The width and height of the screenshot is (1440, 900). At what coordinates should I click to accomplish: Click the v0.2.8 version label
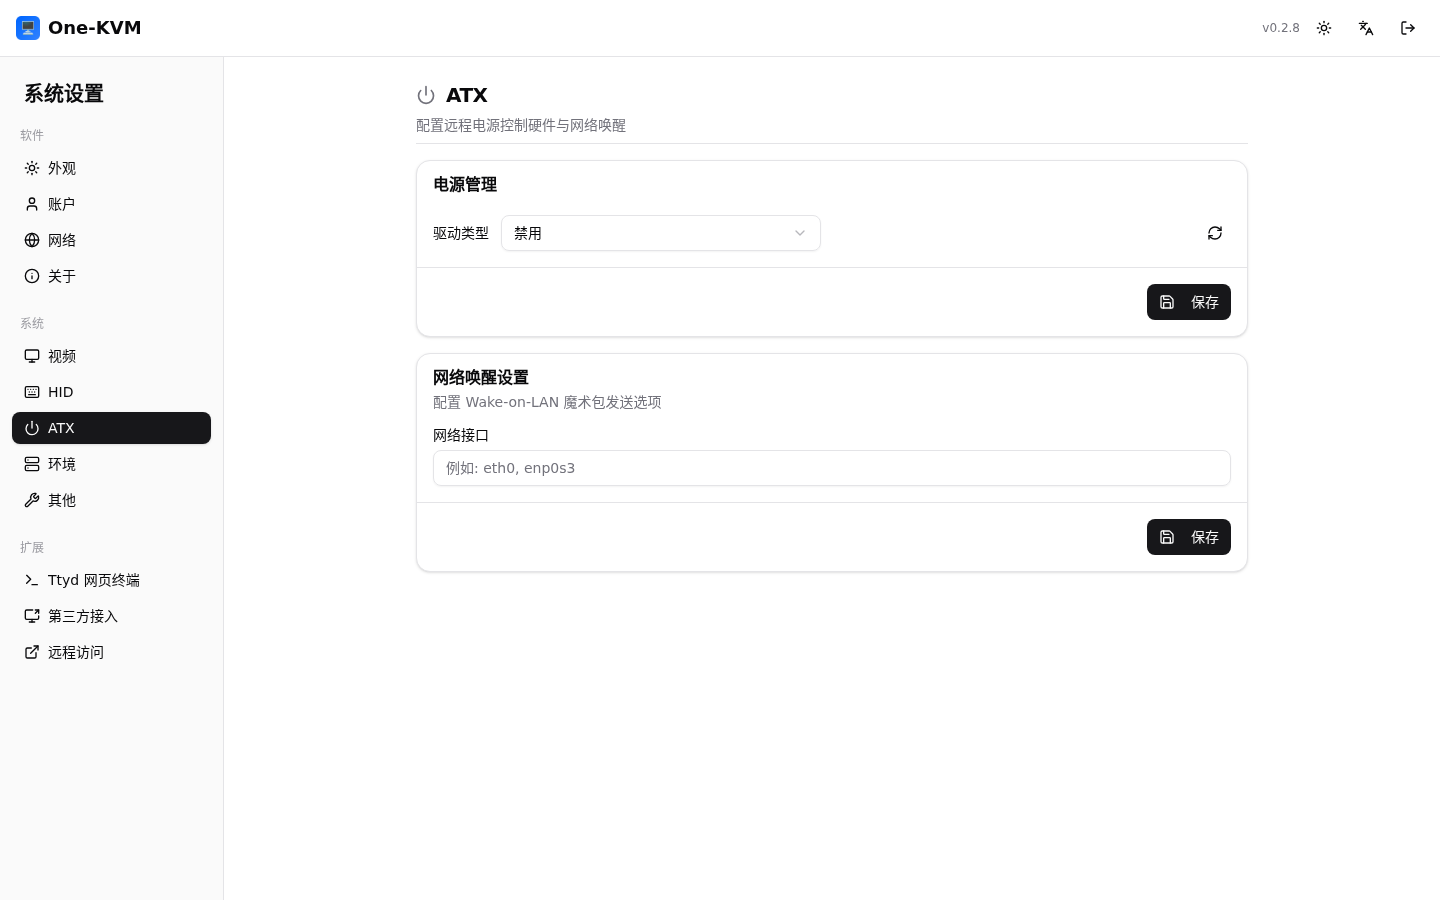(1281, 28)
